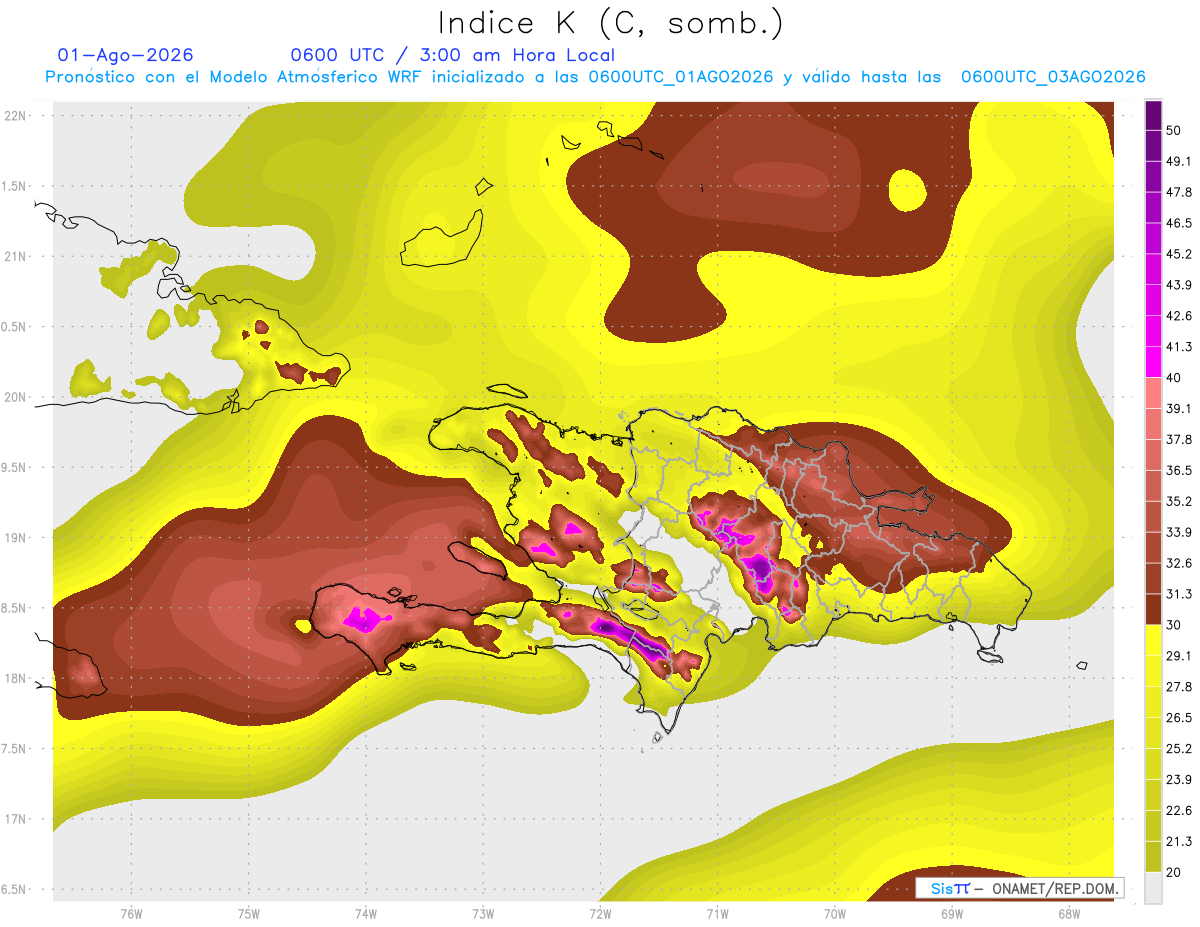Click the gray swatch below 20 on colorbar
The image size is (1200, 927).
(1153, 888)
